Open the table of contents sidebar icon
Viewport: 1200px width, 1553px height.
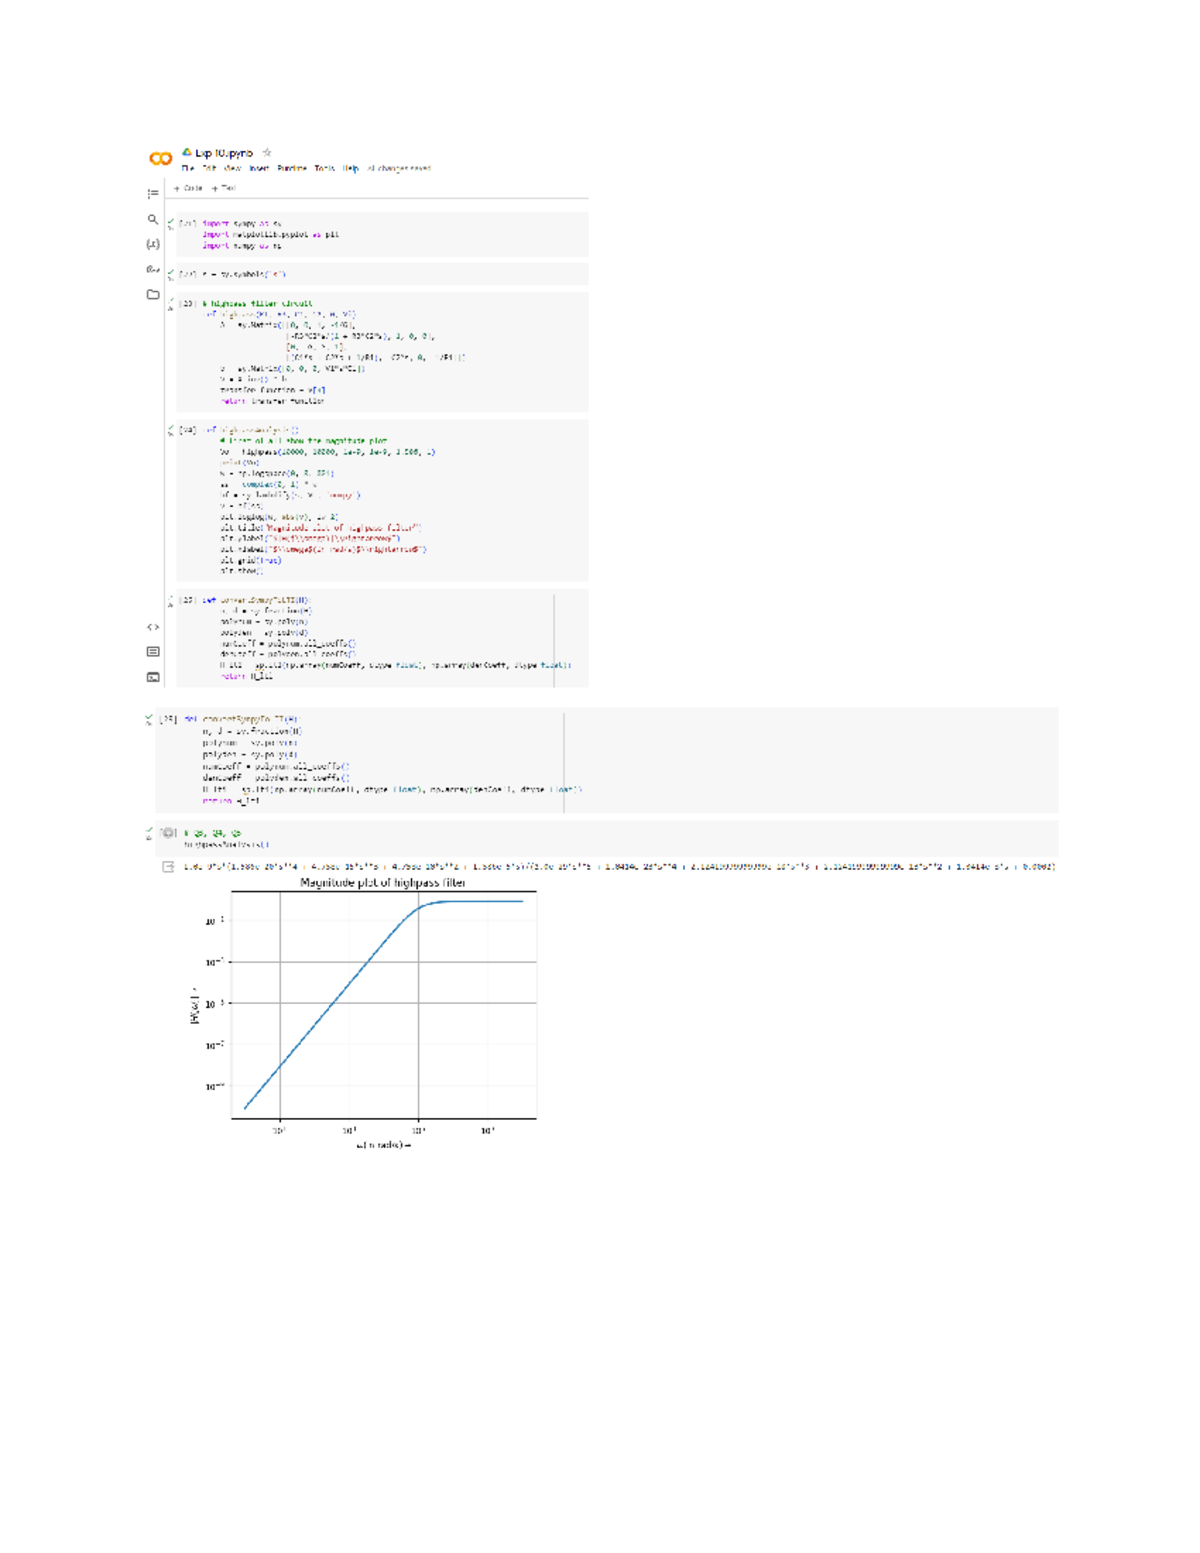153,193
